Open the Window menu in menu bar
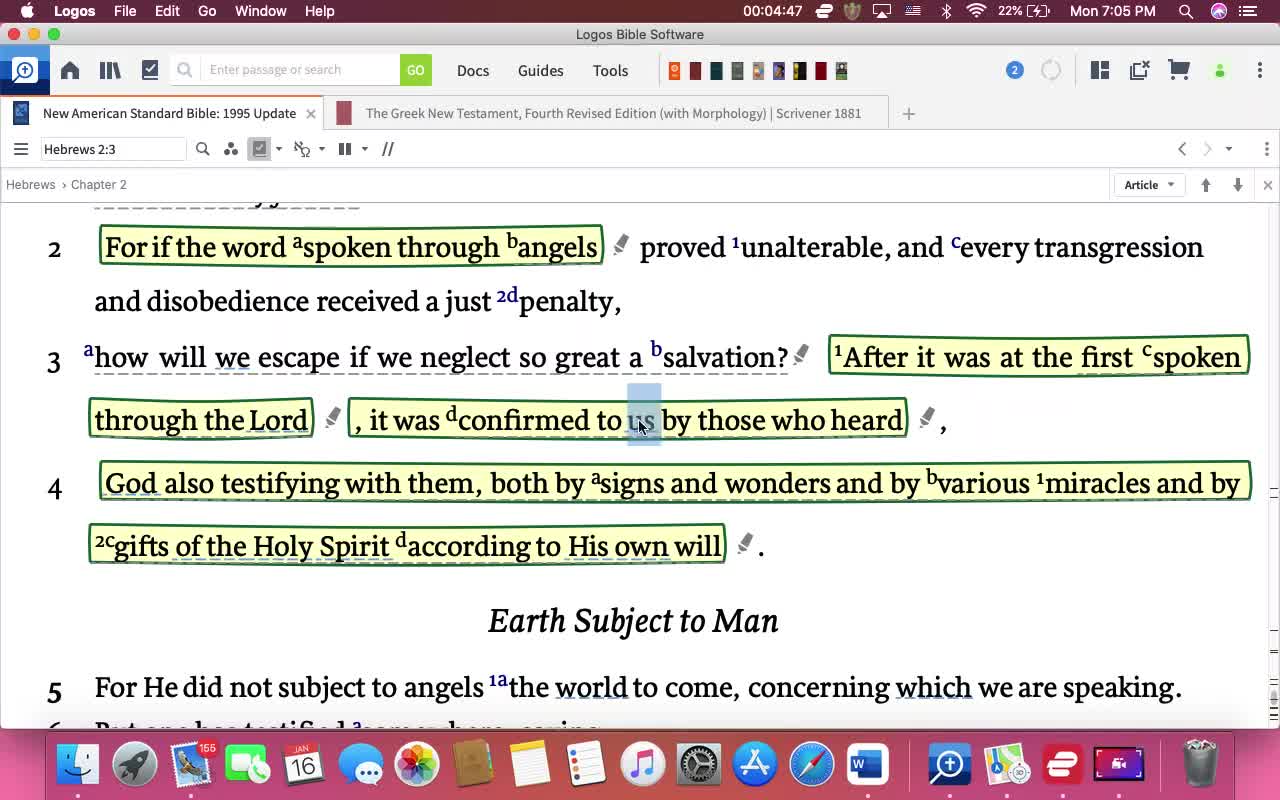This screenshot has width=1280, height=800. pos(260,11)
